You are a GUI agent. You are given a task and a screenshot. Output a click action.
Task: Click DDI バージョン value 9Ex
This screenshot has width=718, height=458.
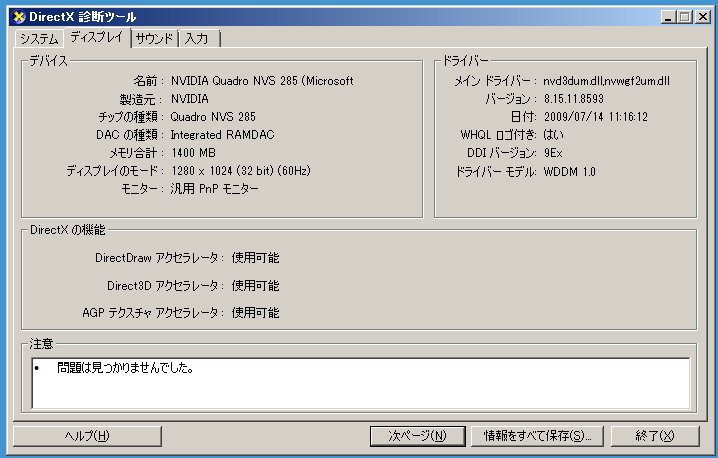[553, 153]
